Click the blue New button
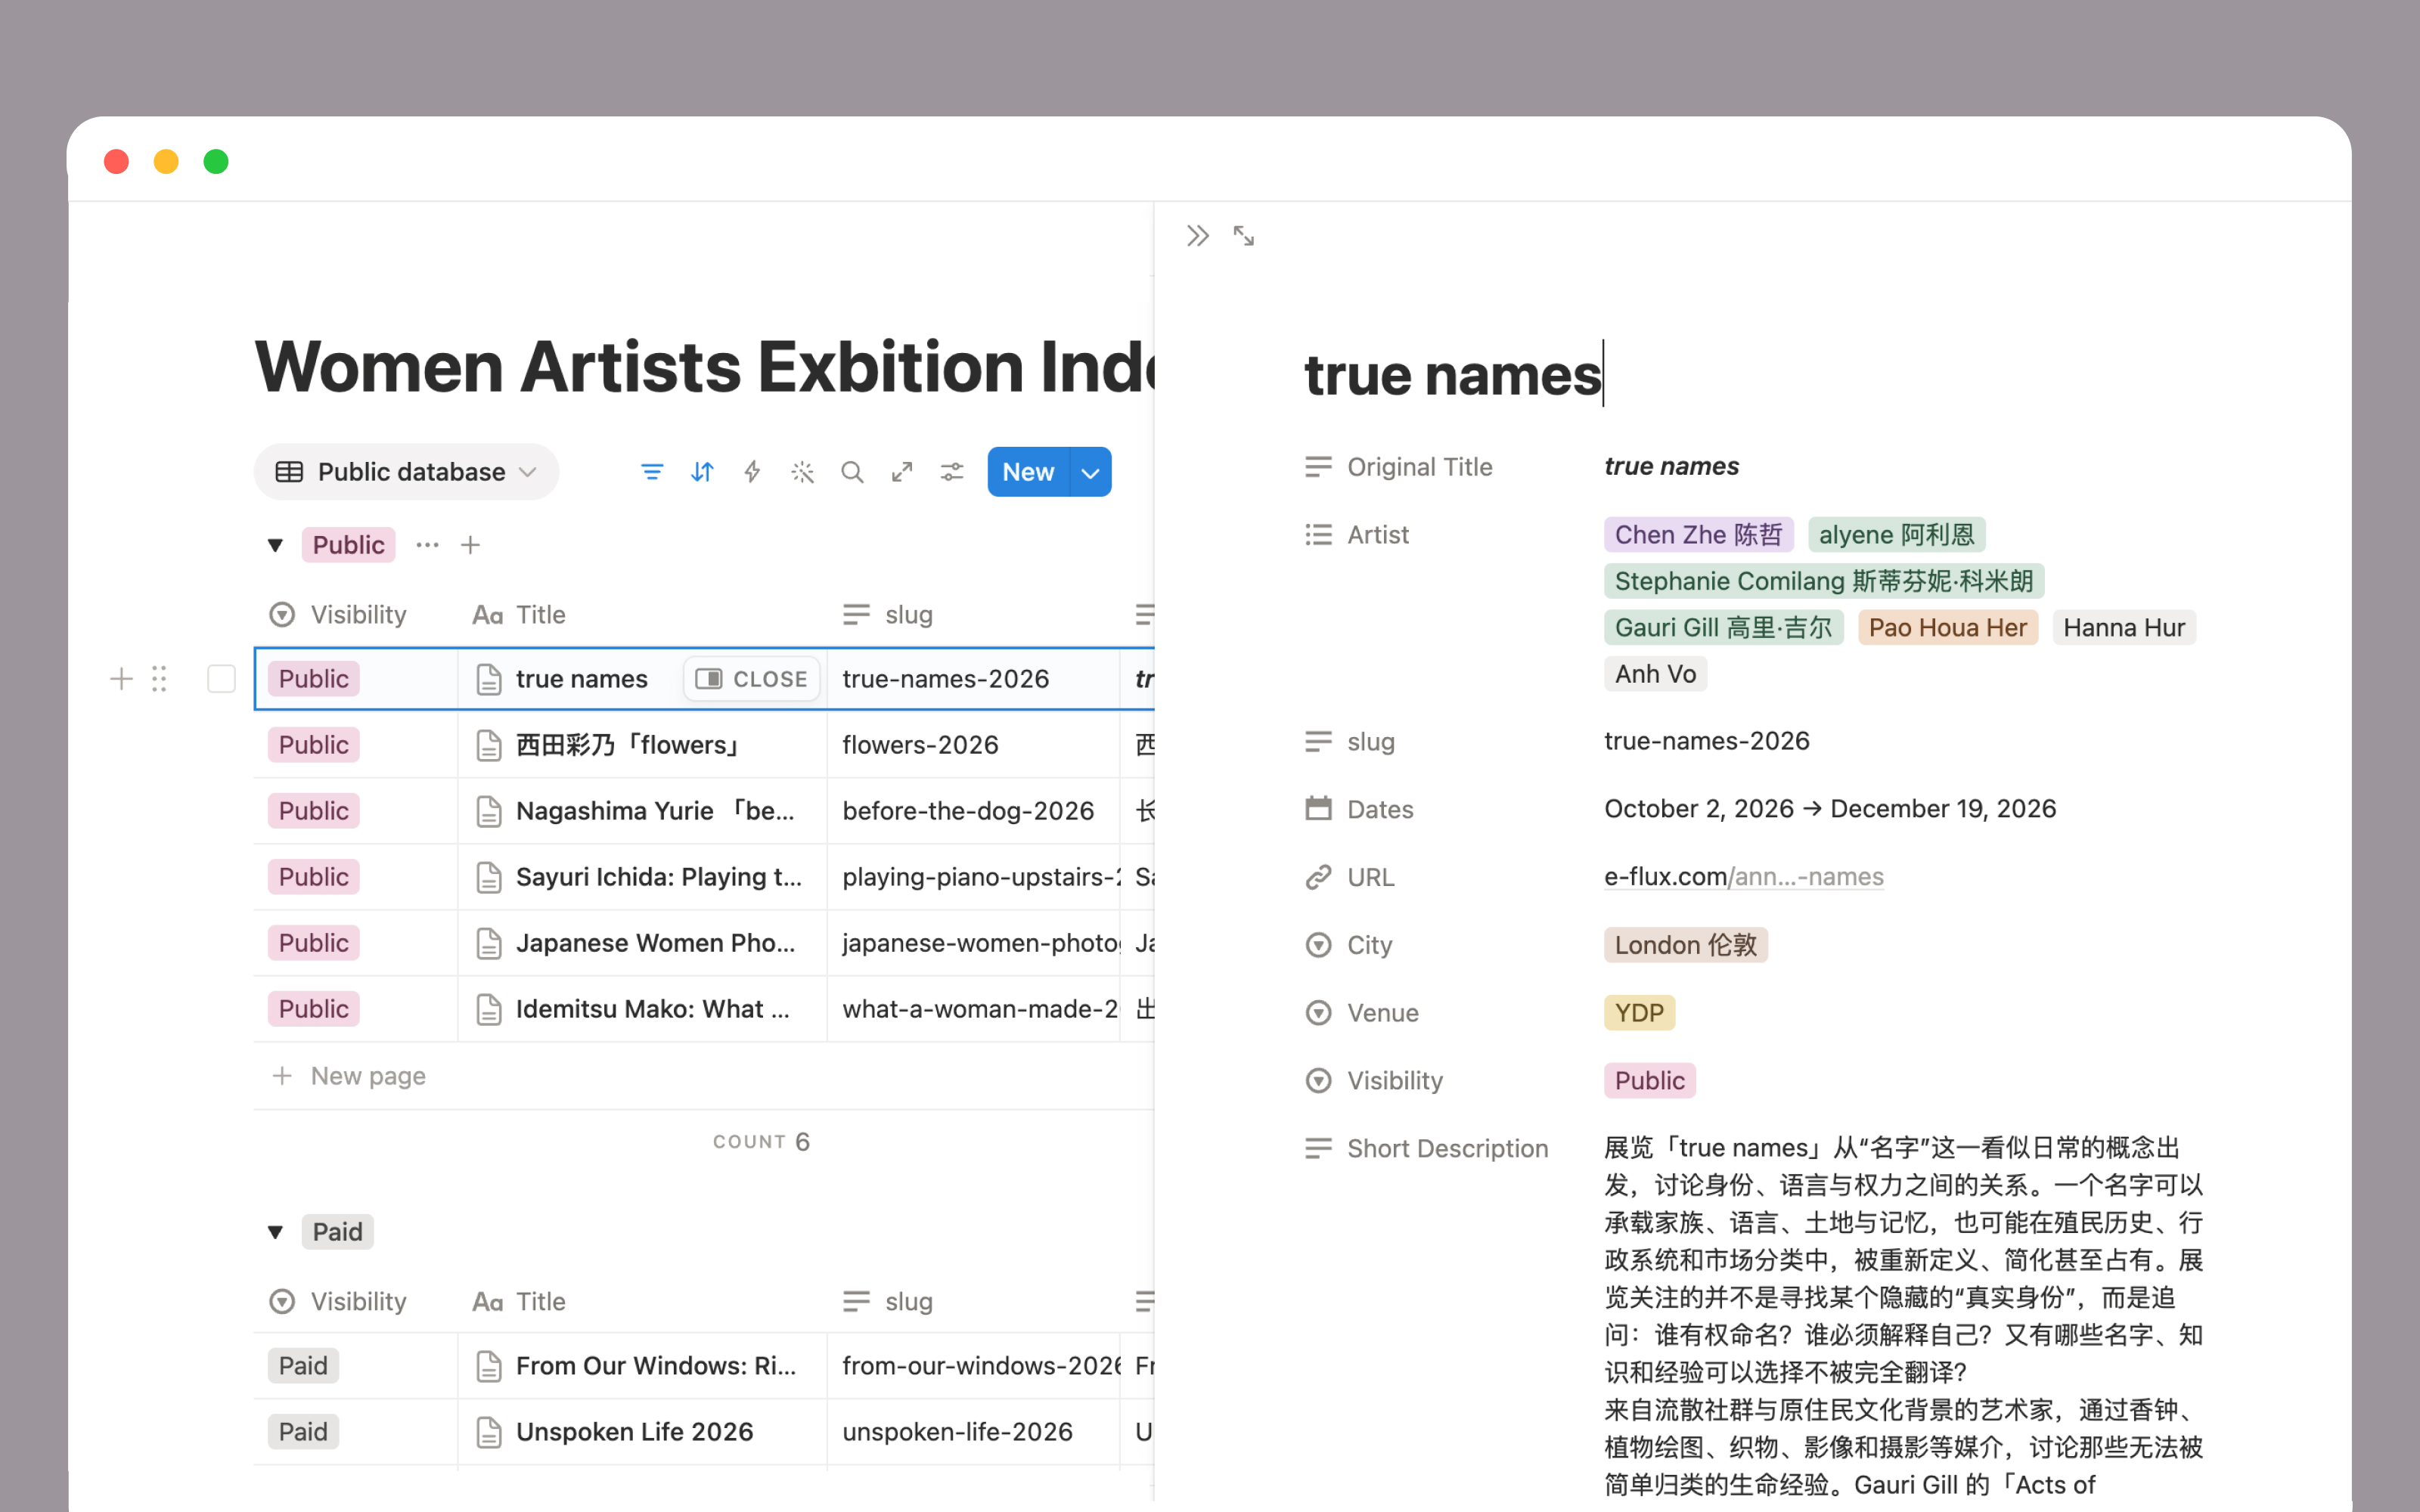The height and width of the screenshot is (1512, 2420). pos(1028,472)
